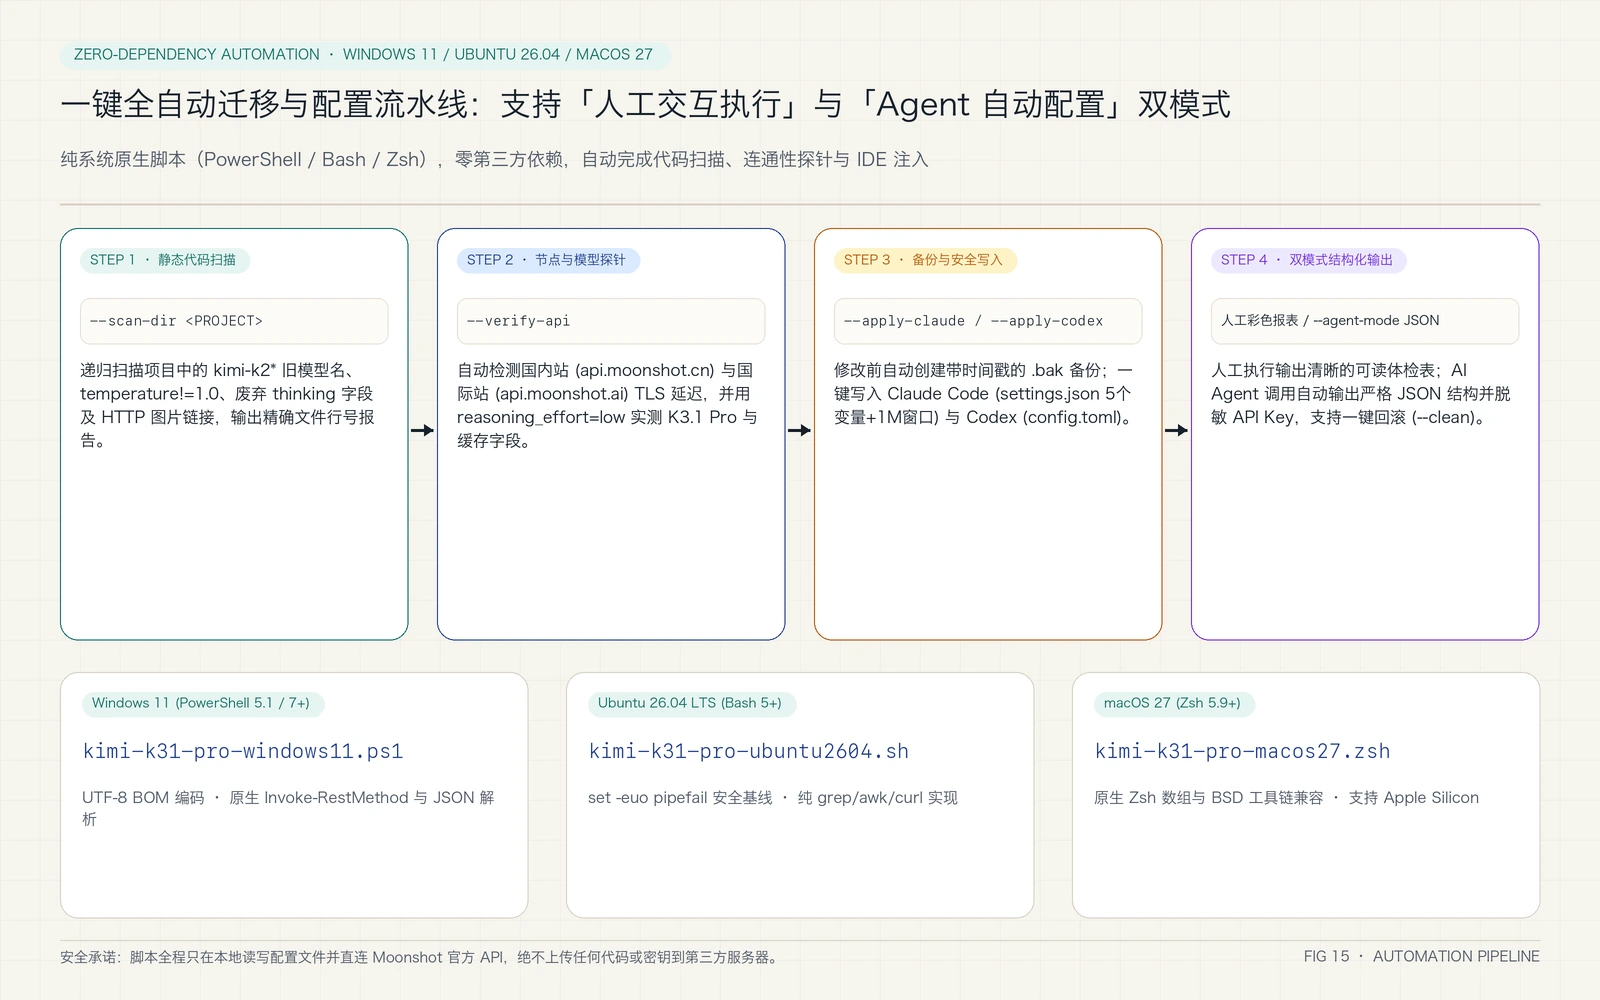
Task: Click the description starting 递归扫描项目中的 kimi-k2*
Action: 229,405
